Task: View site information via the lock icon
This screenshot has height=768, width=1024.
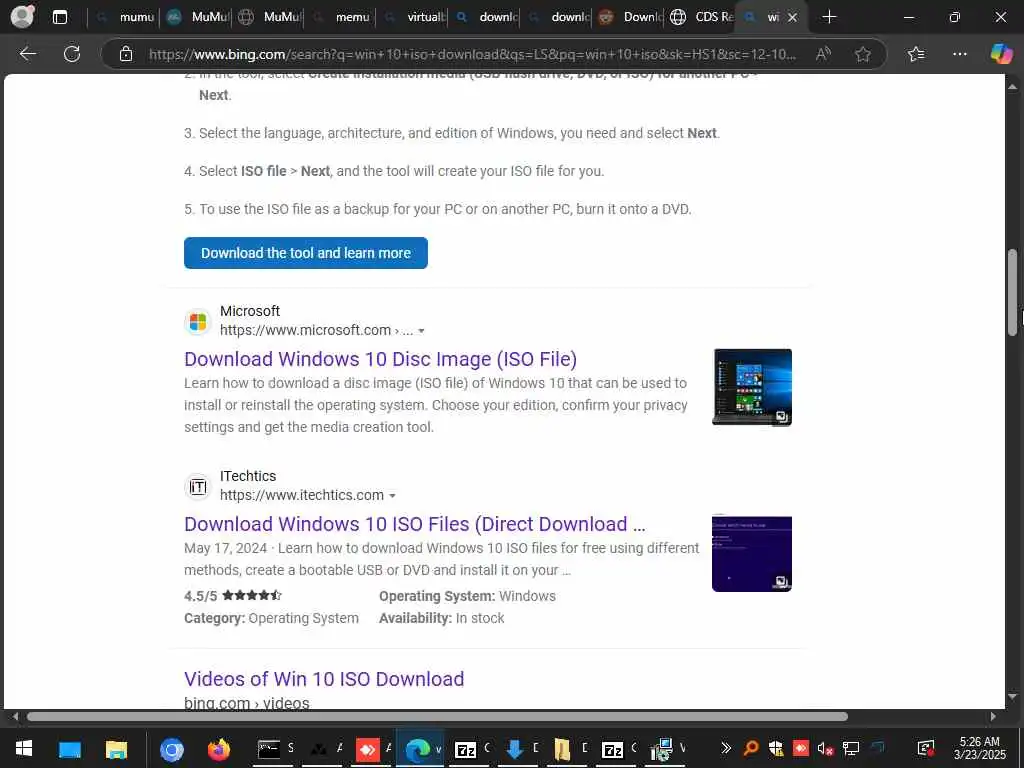Action: 126,54
